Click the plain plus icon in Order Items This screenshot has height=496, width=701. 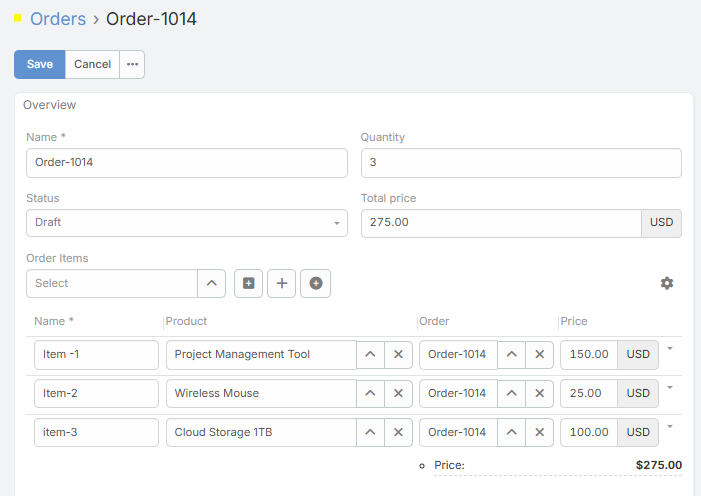click(x=282, y=284)
